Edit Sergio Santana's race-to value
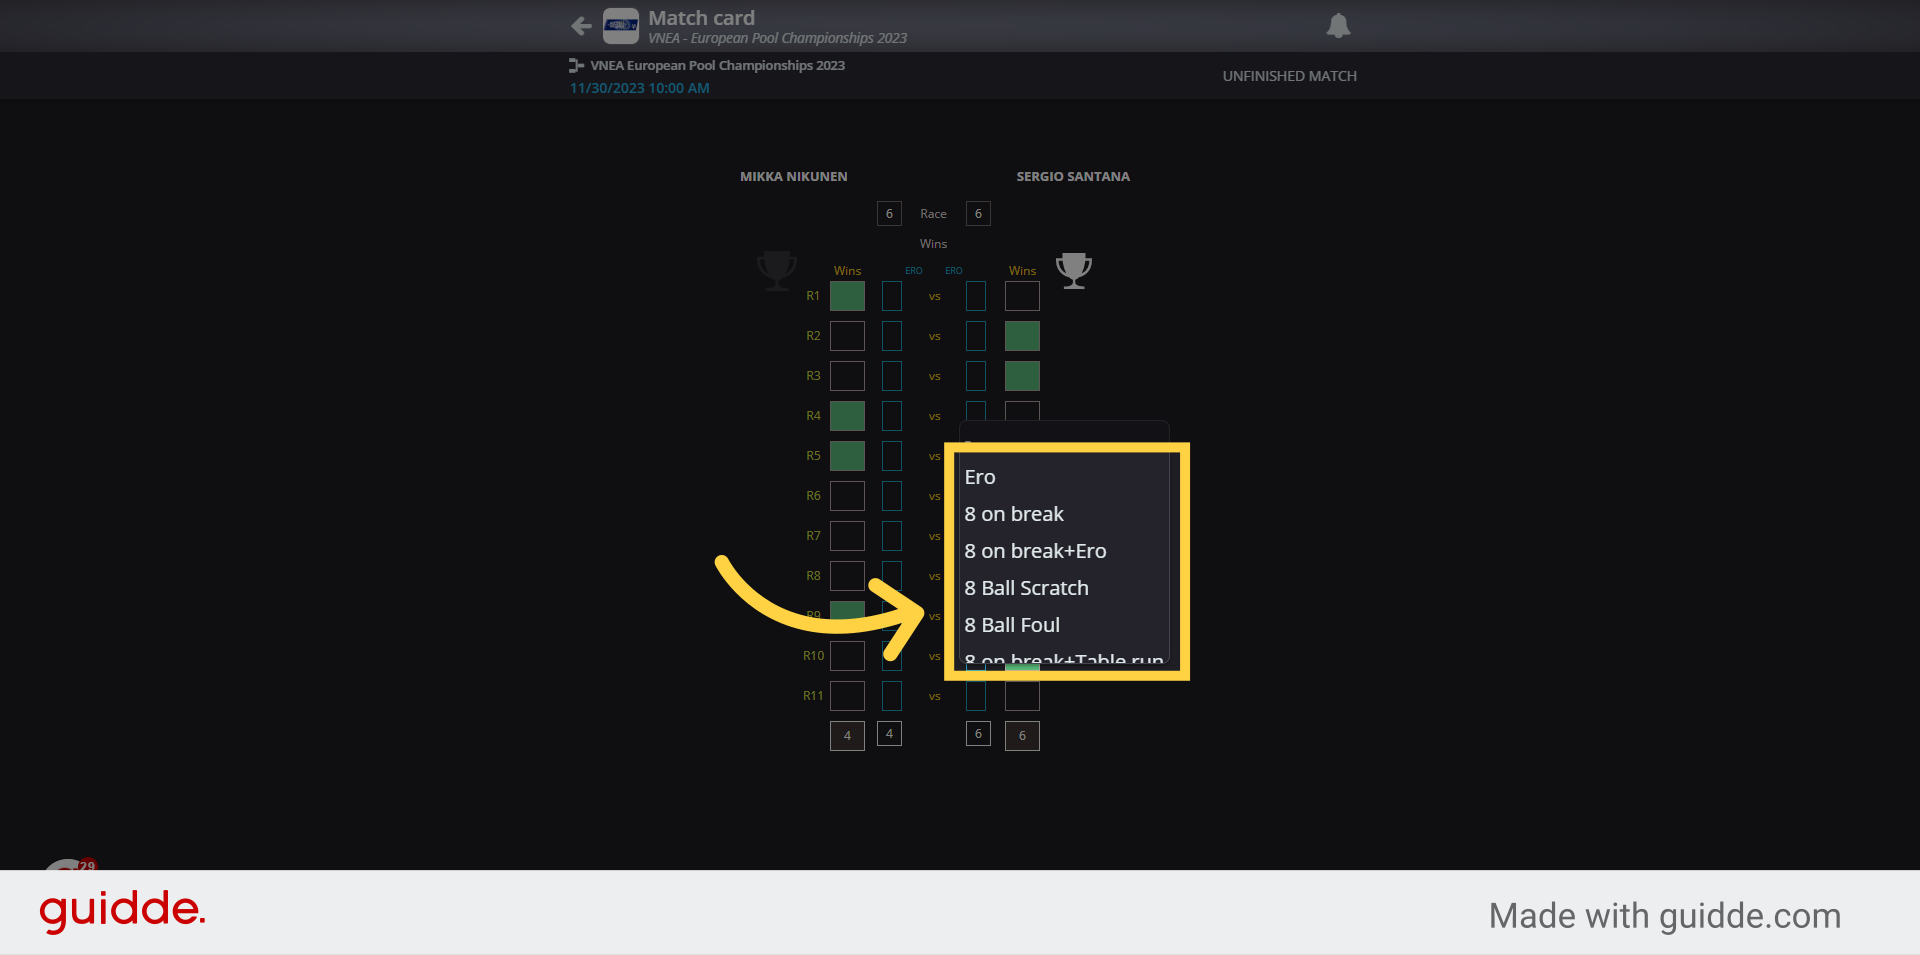The width and height of the screenshot is (1920, 955). [x=978, y=213]
